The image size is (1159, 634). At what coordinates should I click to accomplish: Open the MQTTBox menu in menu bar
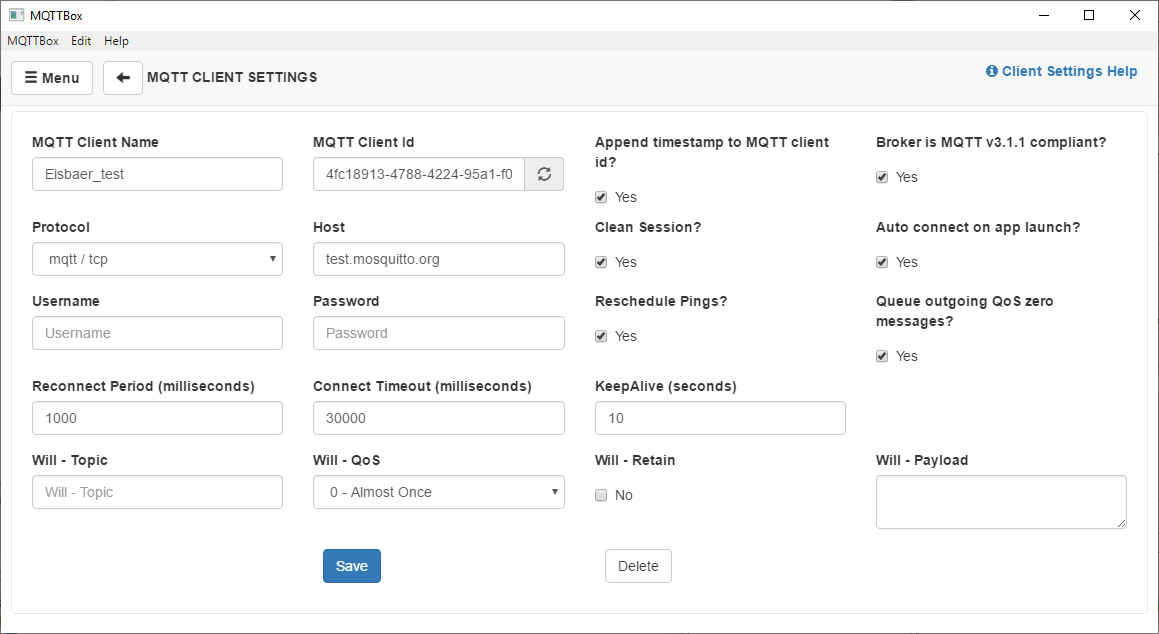(33, 41)
